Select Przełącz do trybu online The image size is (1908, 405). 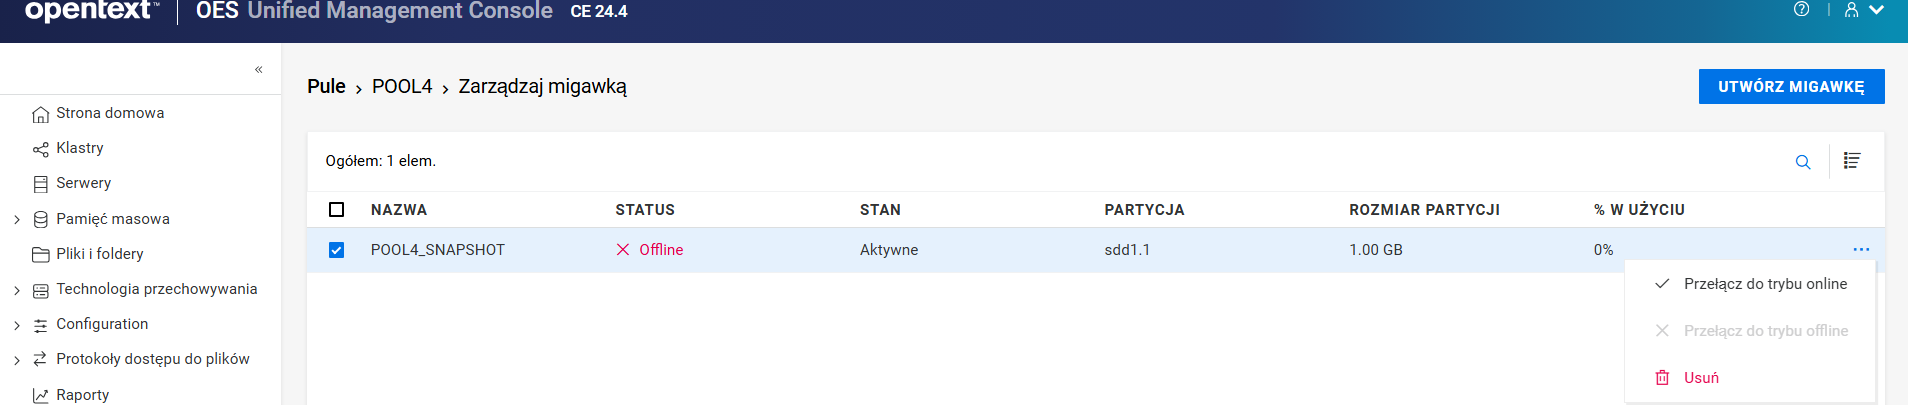(x=1764, y=284)
